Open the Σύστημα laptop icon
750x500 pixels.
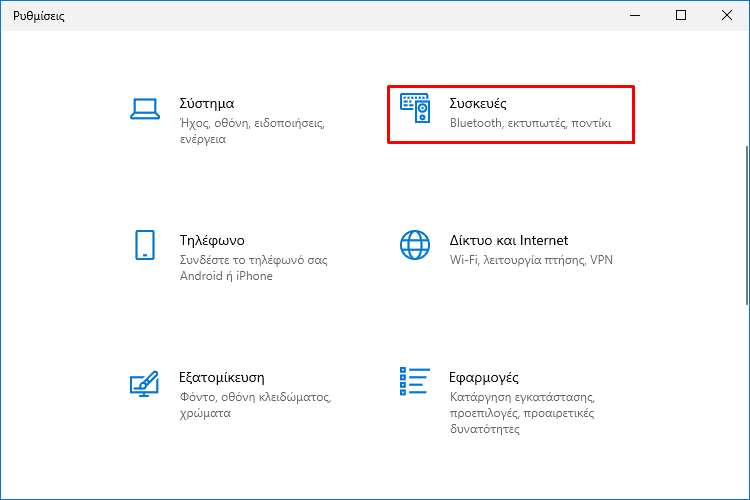pyautogui.click(x=145, y=109)
